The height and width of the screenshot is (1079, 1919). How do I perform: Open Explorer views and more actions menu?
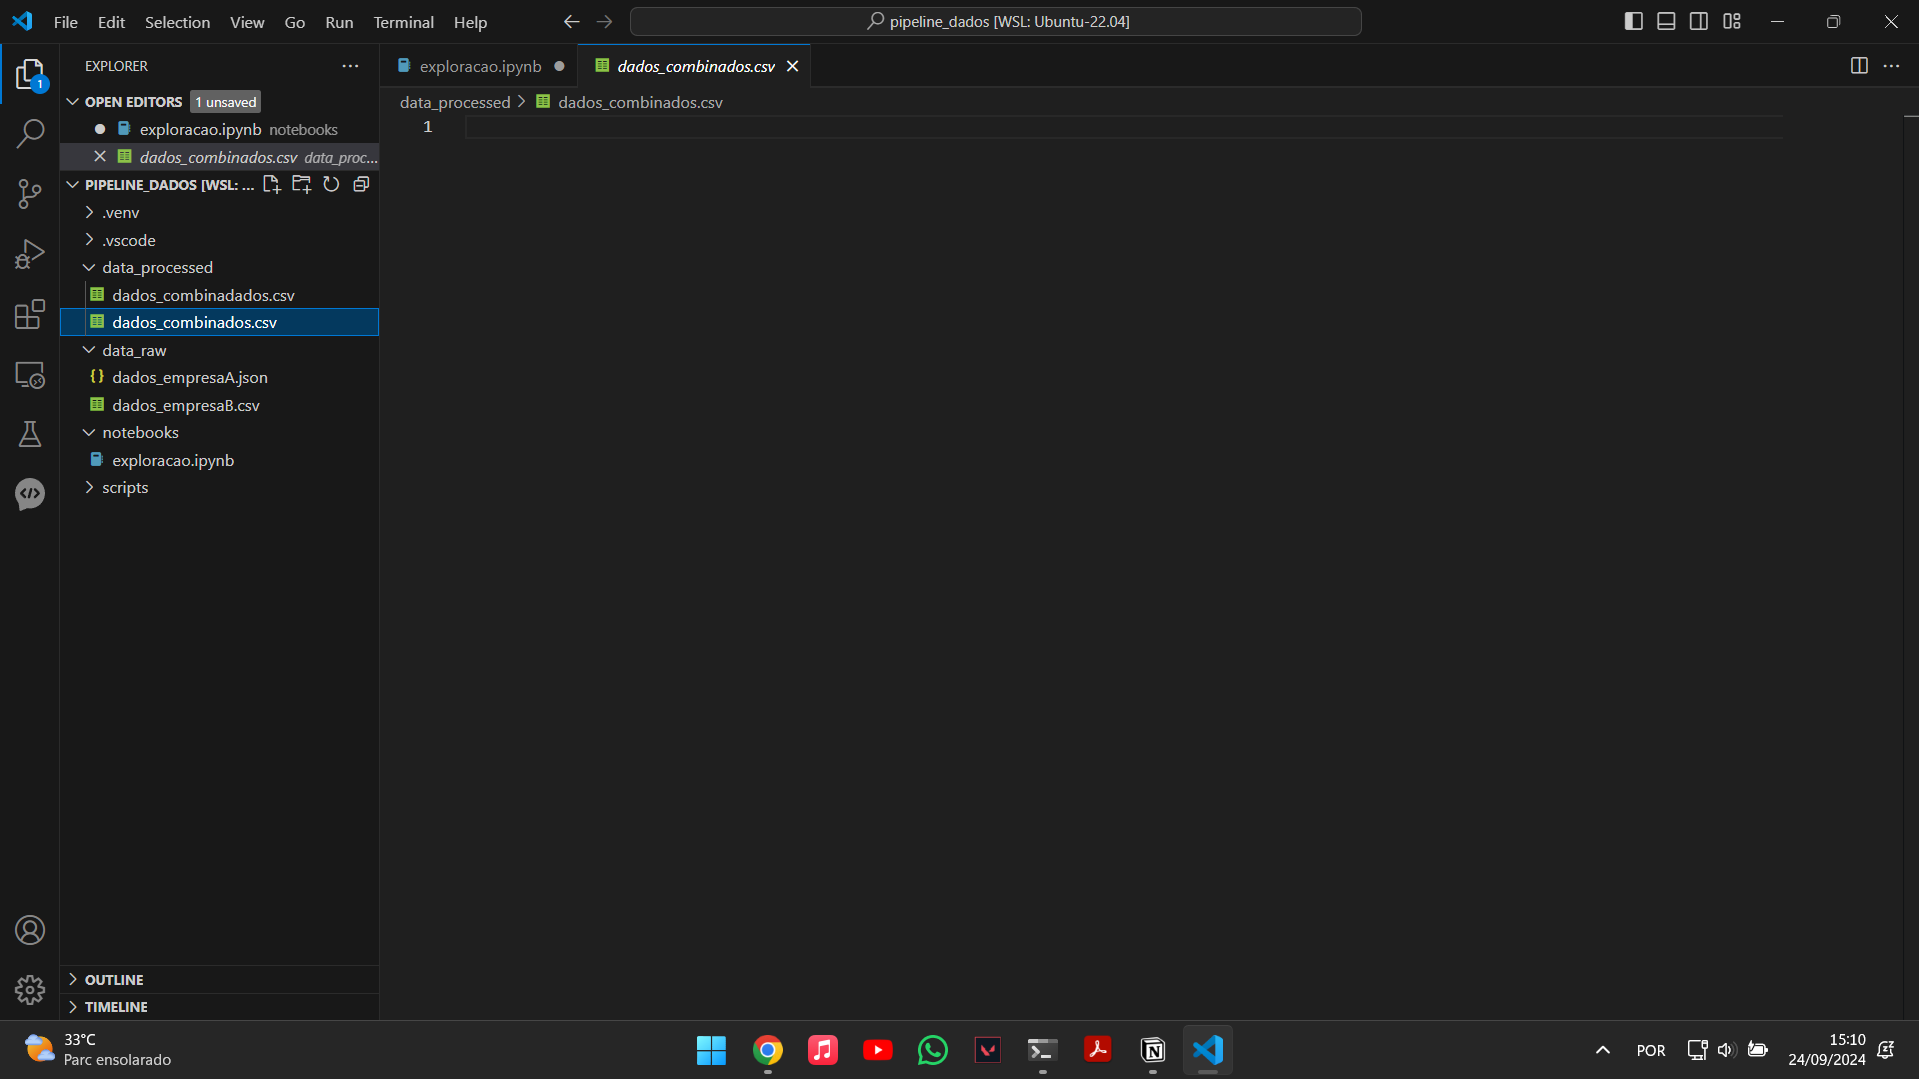coord(350,66)
